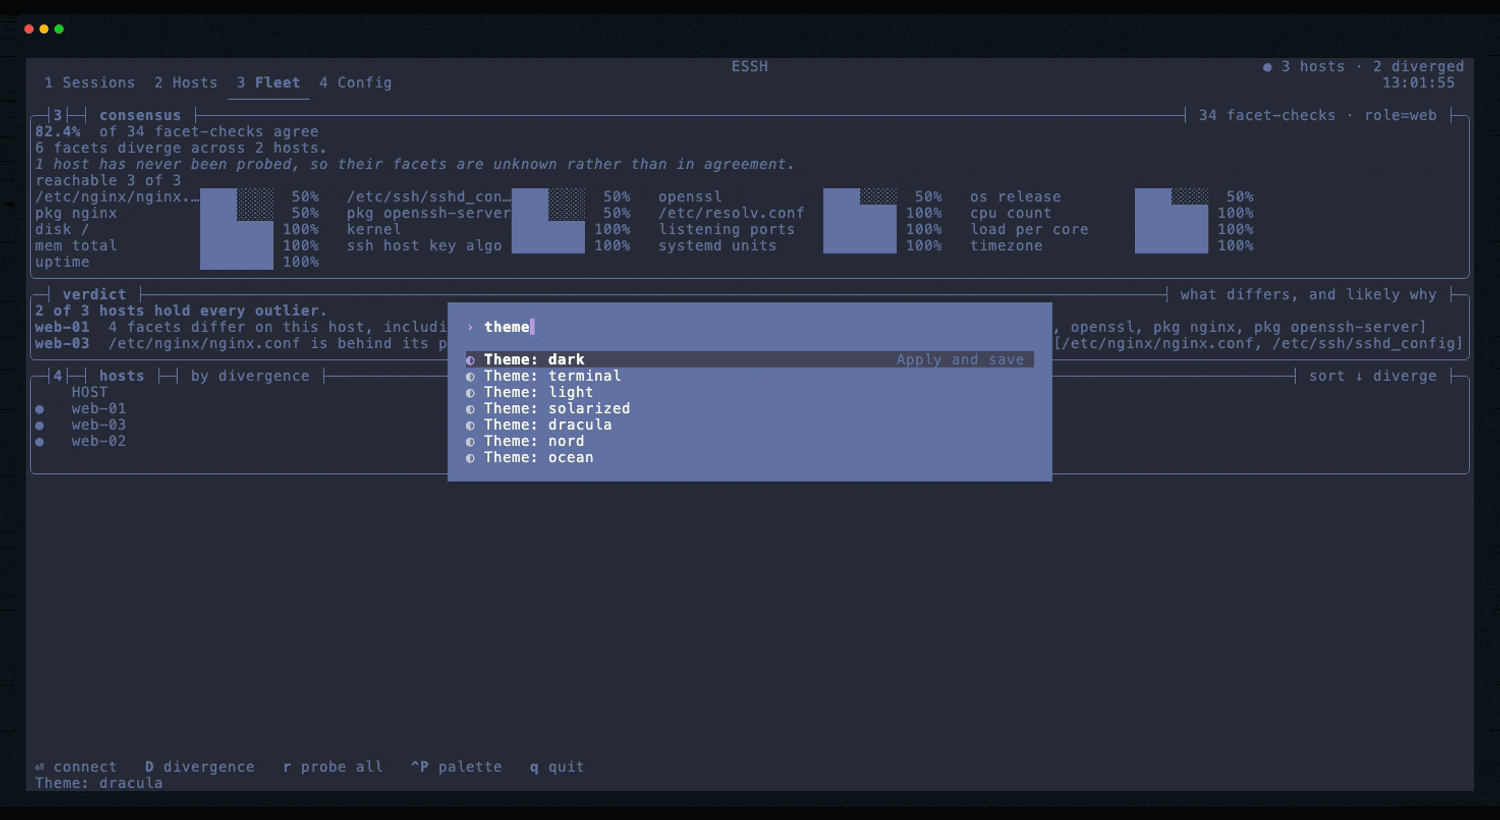Choose Theme: terminal from the palette
This screenshot has height=820, width=1500.
click(x=750, y=376)
